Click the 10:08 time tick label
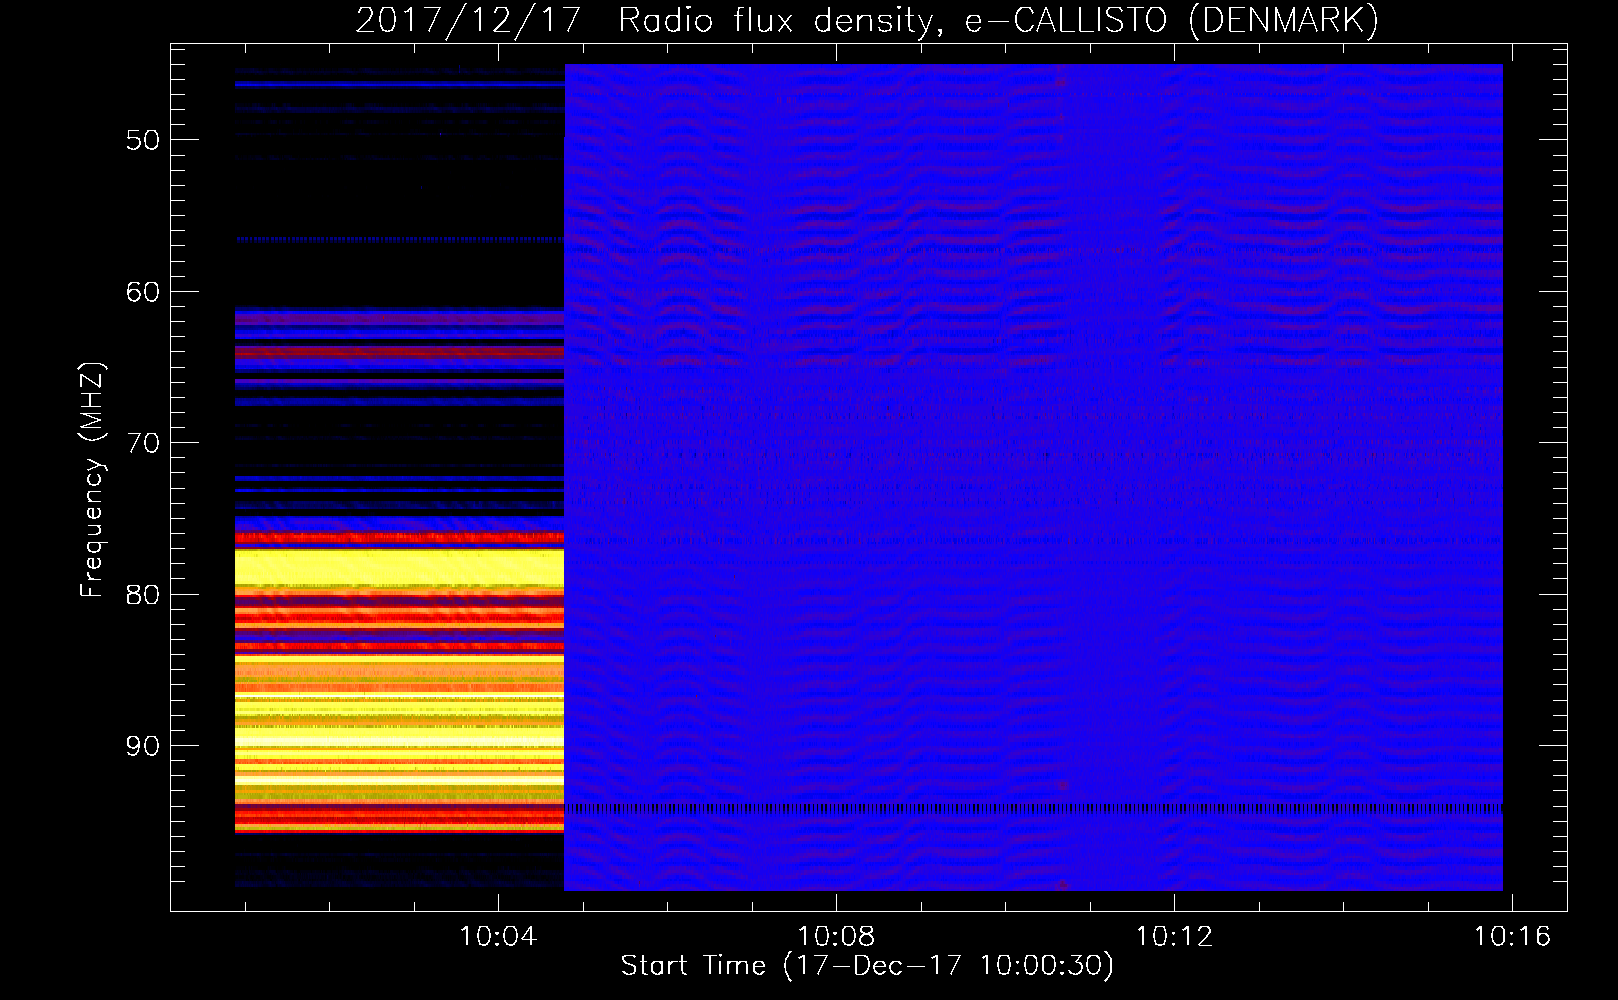1618x1000 pixels. coord(836,937)
